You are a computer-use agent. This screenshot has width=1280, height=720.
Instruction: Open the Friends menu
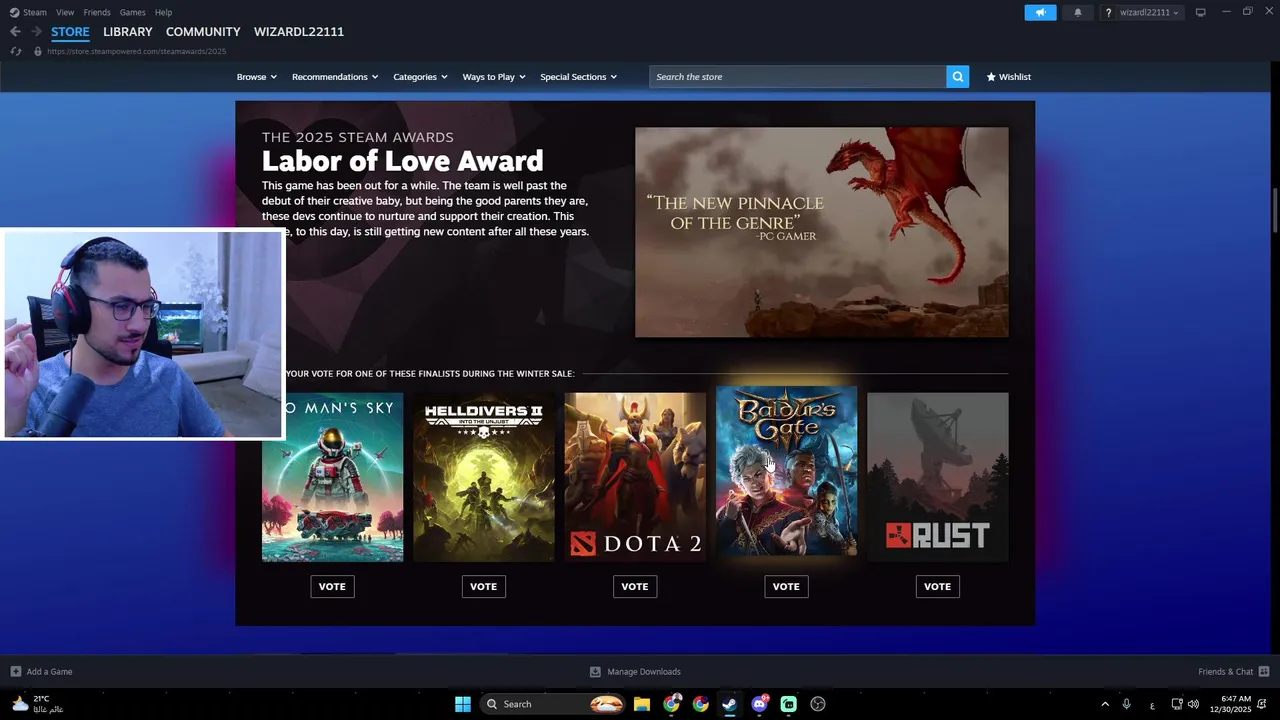click(97, 12)
